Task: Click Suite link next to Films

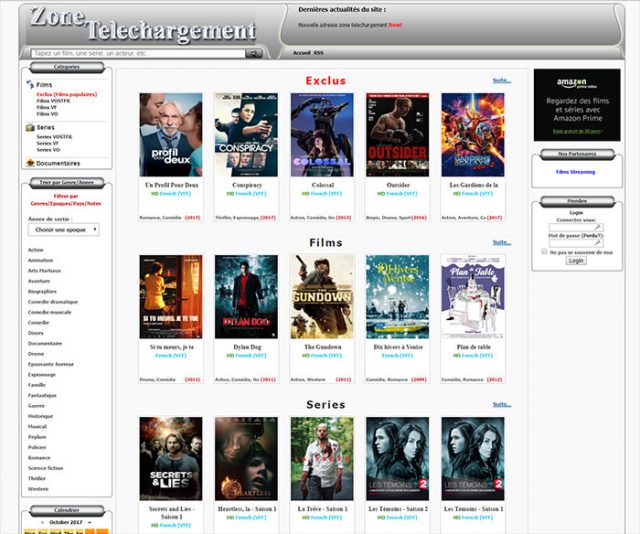Action: tap(502, 243)
